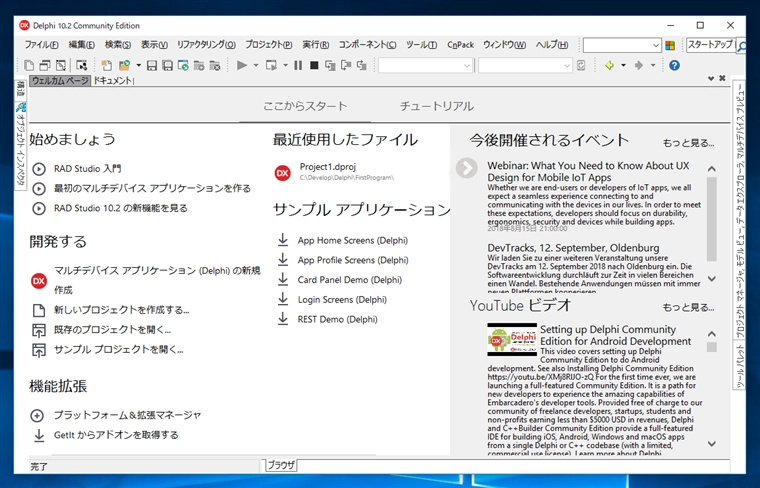This screenshot has width=760, height=488.
Task: Click the Pause program icon
Action: click(298, 65)
